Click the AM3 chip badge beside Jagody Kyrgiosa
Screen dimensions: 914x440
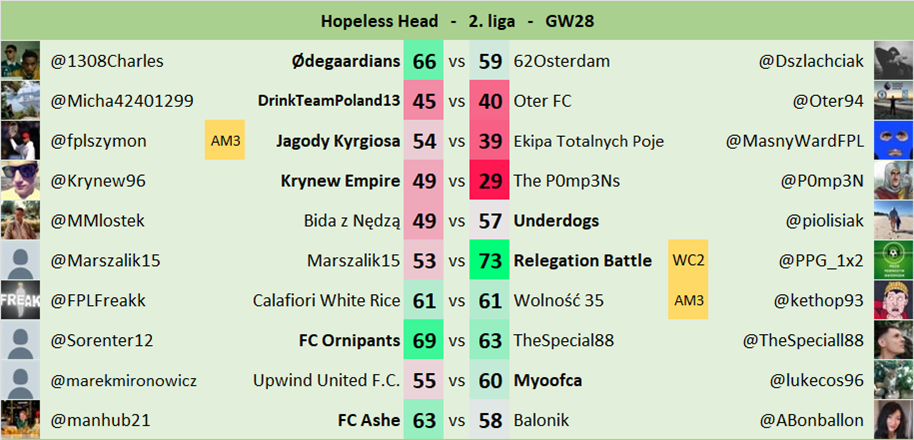tap(224, 141)
